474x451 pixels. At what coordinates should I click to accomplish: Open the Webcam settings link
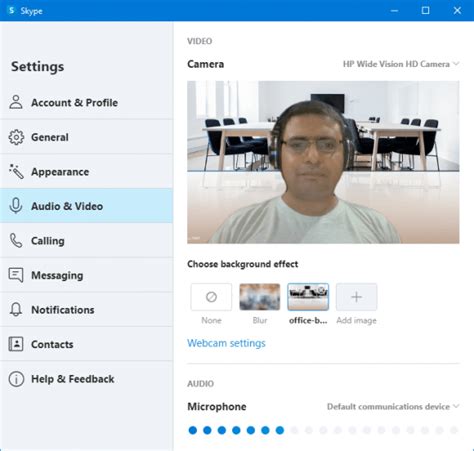click(226, 343)
